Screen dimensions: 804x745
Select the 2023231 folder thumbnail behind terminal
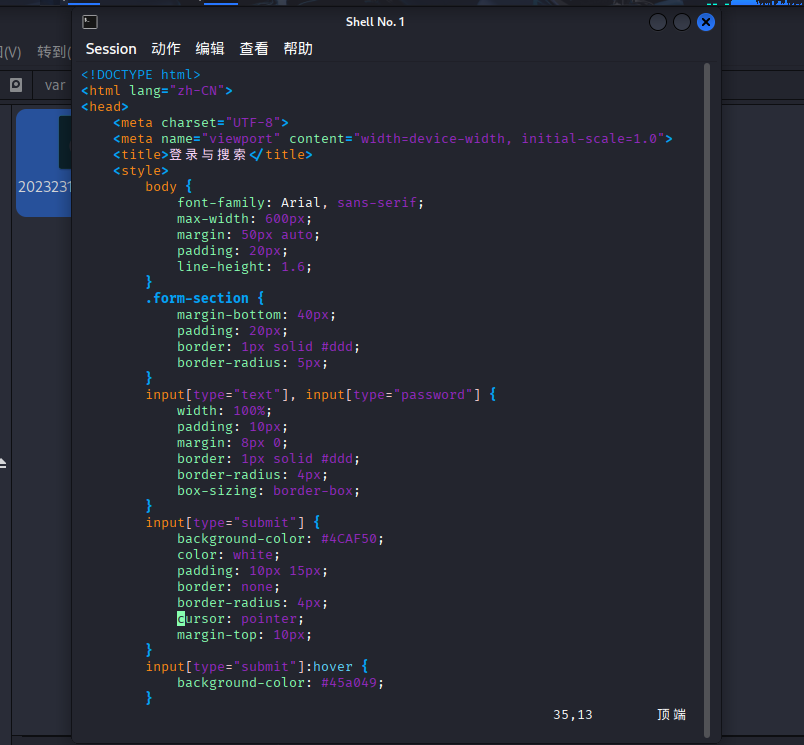[x=44, y=163]
